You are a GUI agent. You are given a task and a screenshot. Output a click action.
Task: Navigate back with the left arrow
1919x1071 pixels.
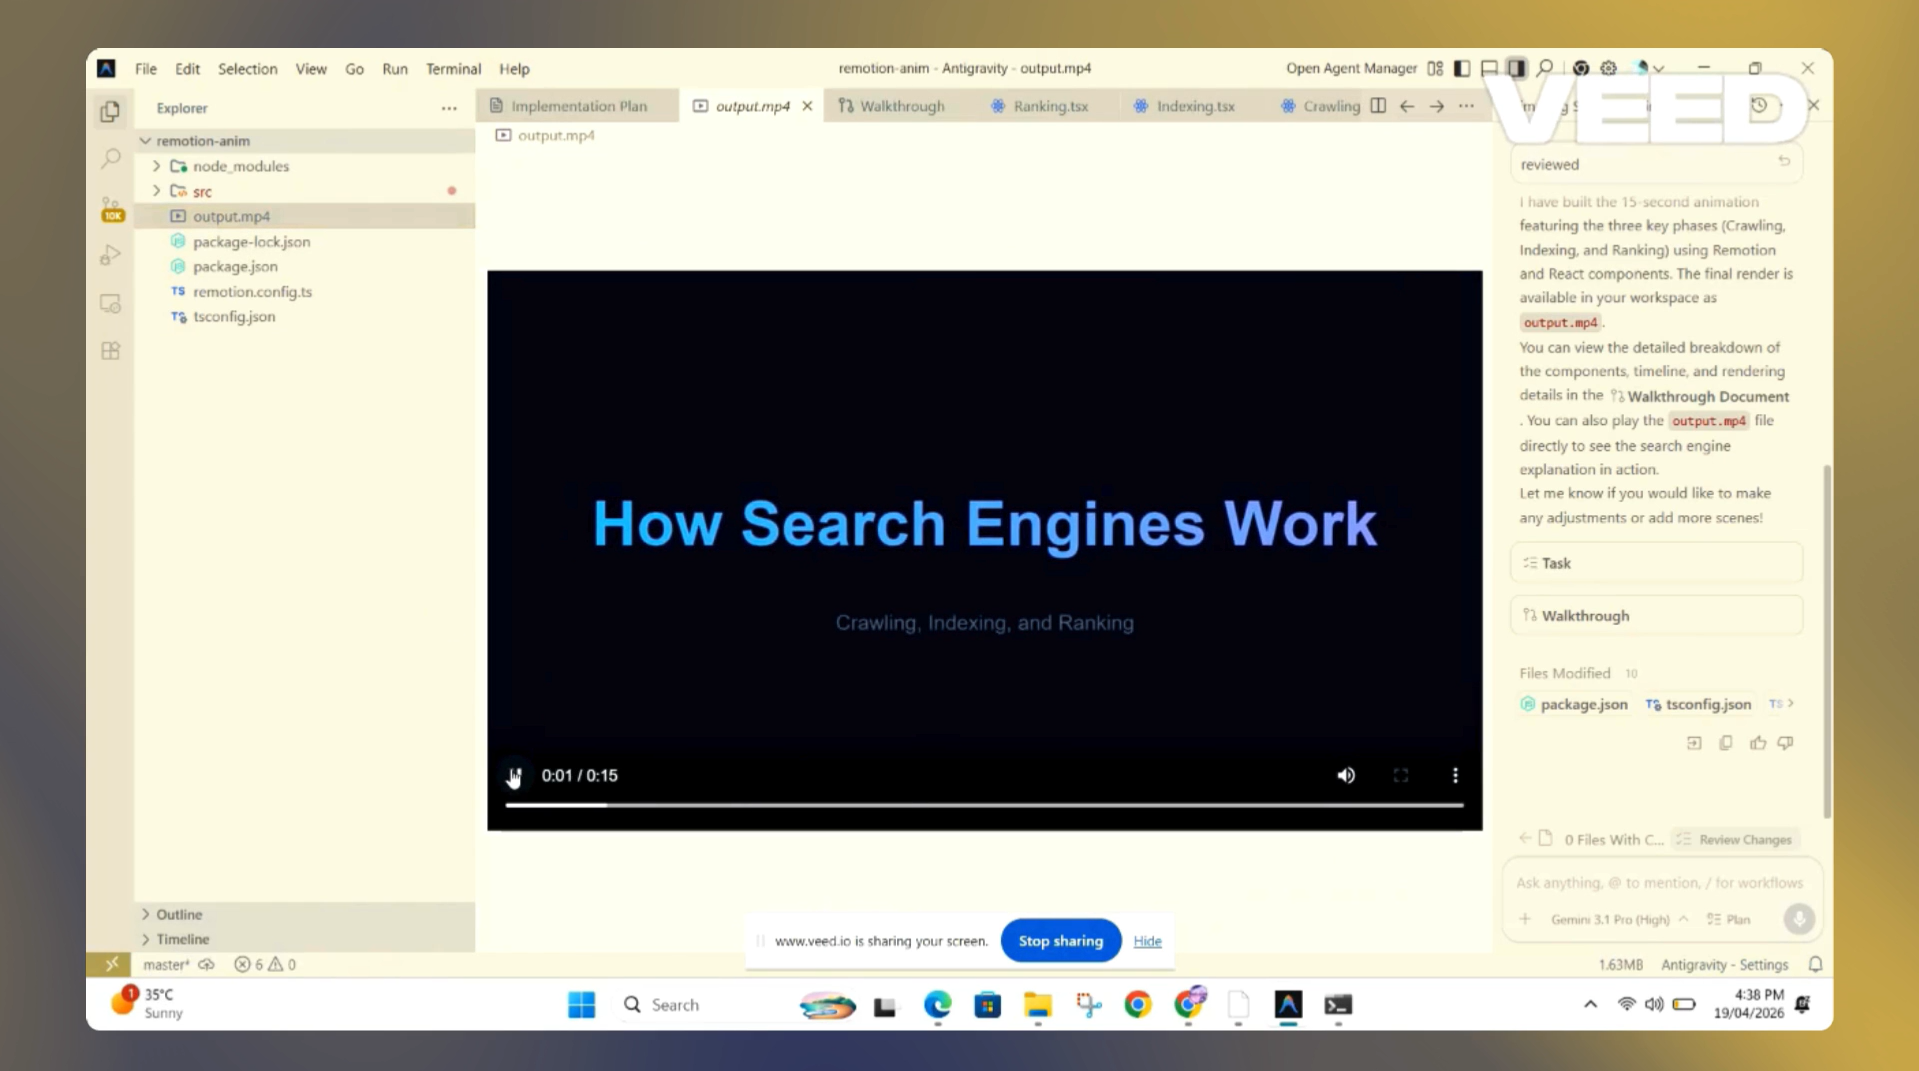pos(1407,106)
